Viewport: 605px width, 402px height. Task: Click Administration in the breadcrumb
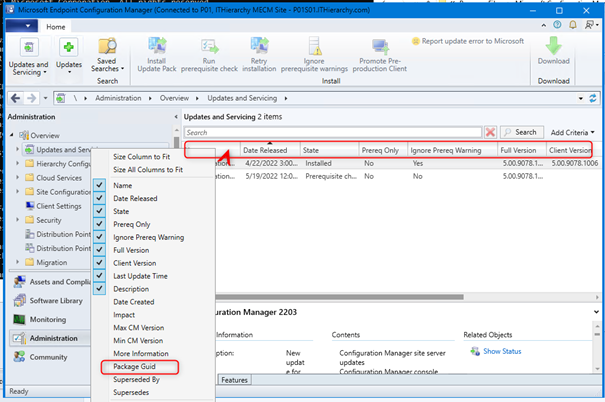coord(118,98)
